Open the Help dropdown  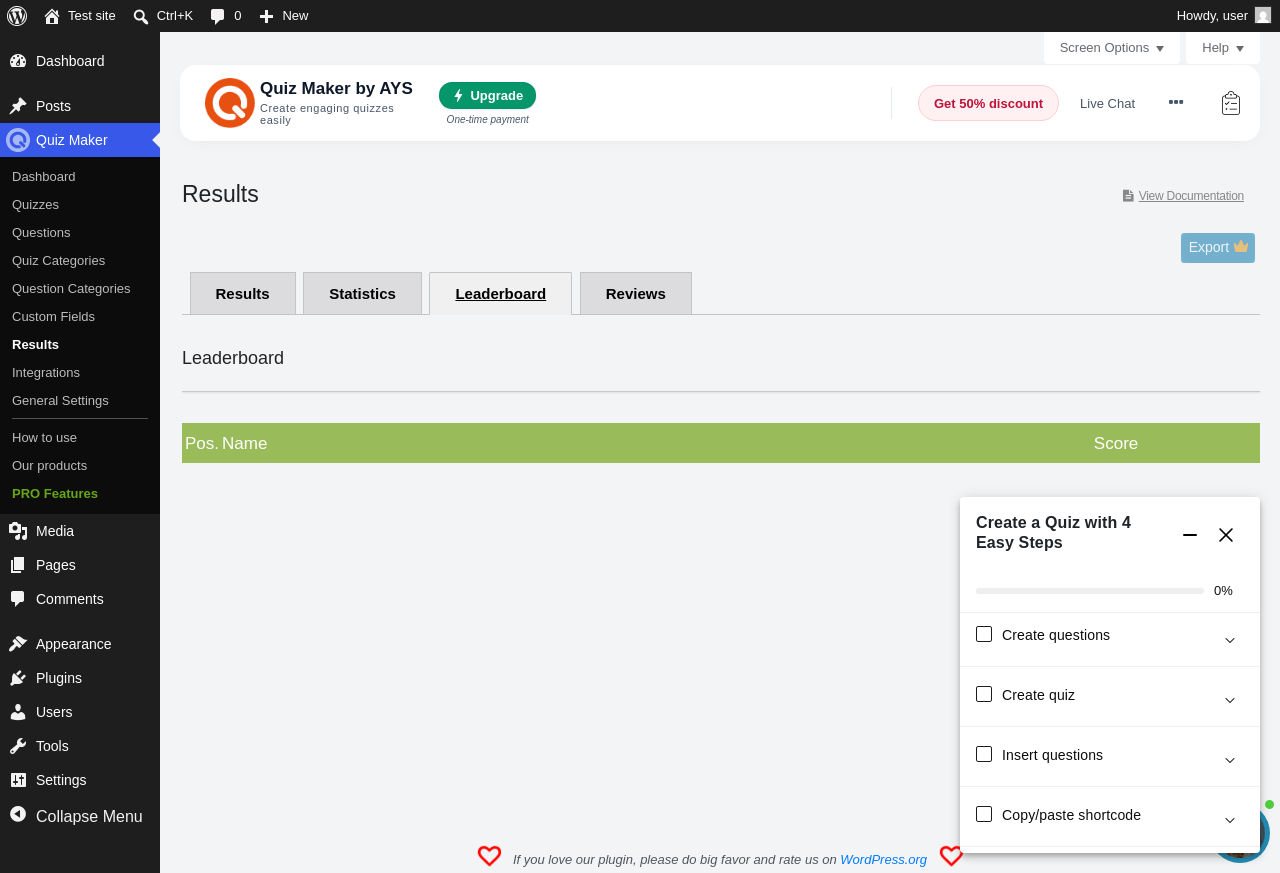pos(1223,48)
